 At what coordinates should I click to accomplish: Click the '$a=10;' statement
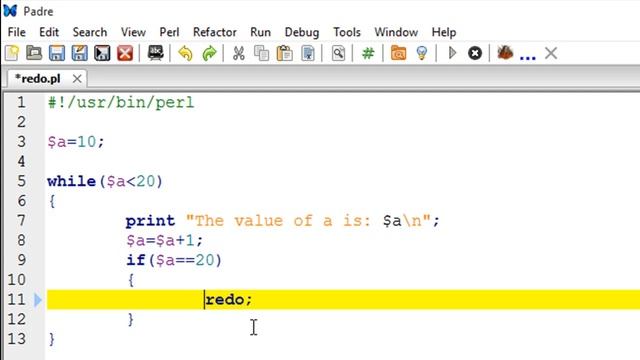[76, 142]
